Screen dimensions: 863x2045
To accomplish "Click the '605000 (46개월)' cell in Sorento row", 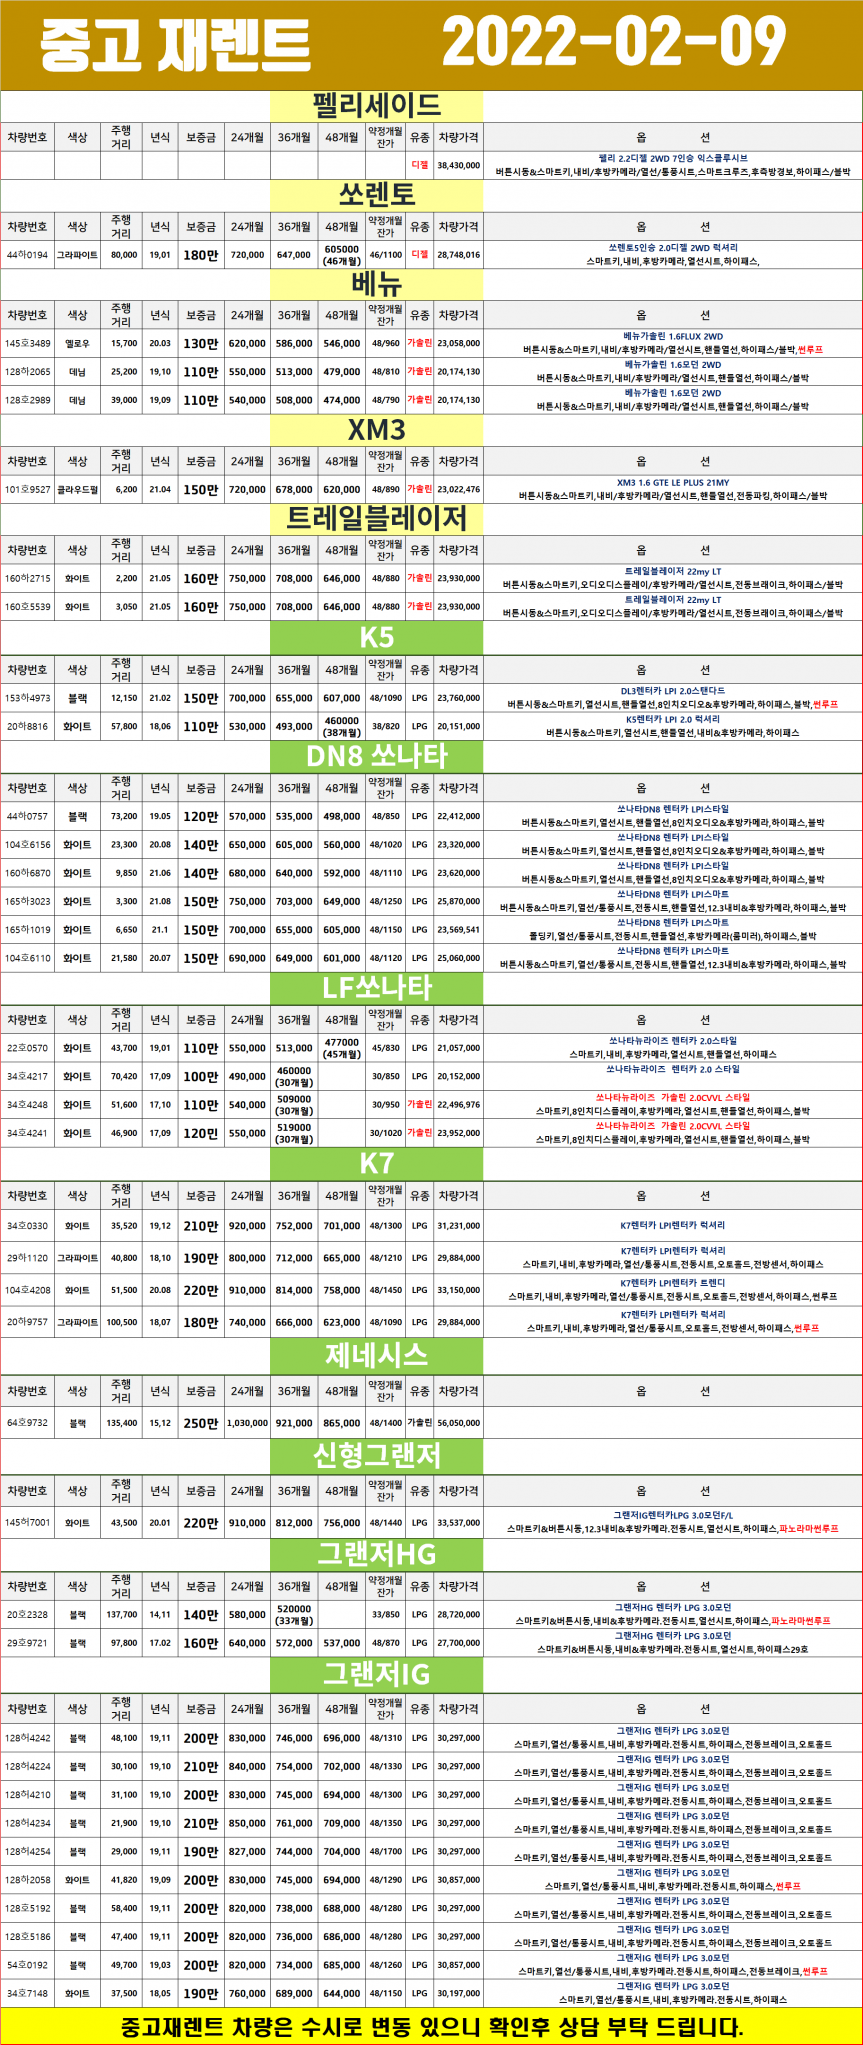I will [x=342, y=255].
